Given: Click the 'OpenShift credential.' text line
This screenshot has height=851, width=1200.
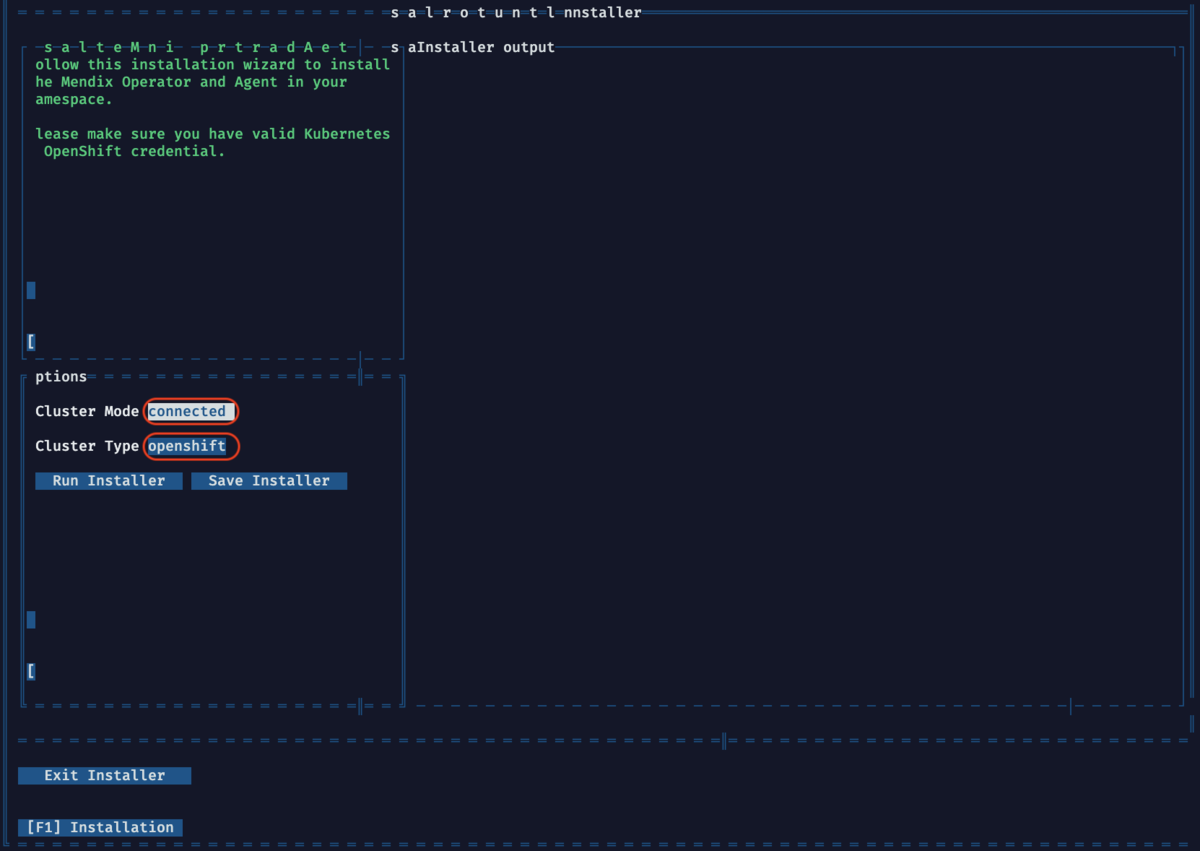Looking at the screenshot, I should [135, 151].
